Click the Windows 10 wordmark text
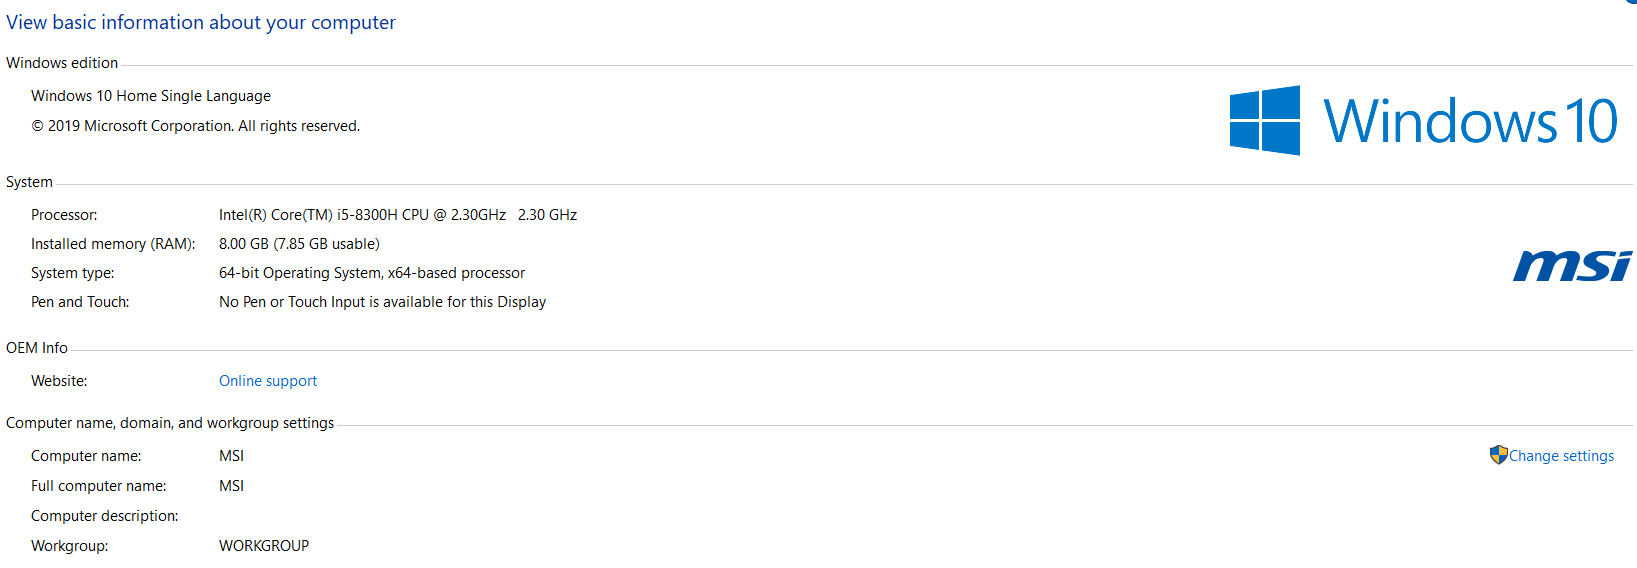 tap(1470, 122)
